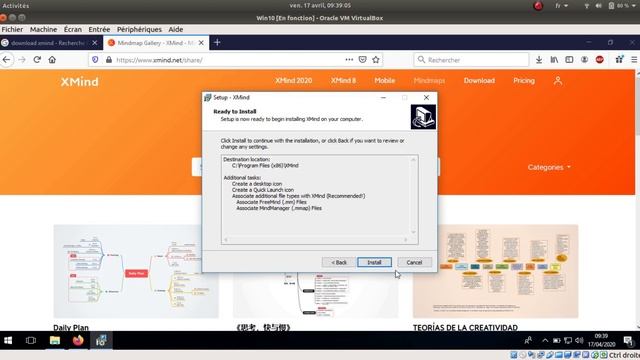The height and width of the screenshot is (360, 640).
Task: Click the Ubuntu top bar clock
Action: tap(320, 6)
